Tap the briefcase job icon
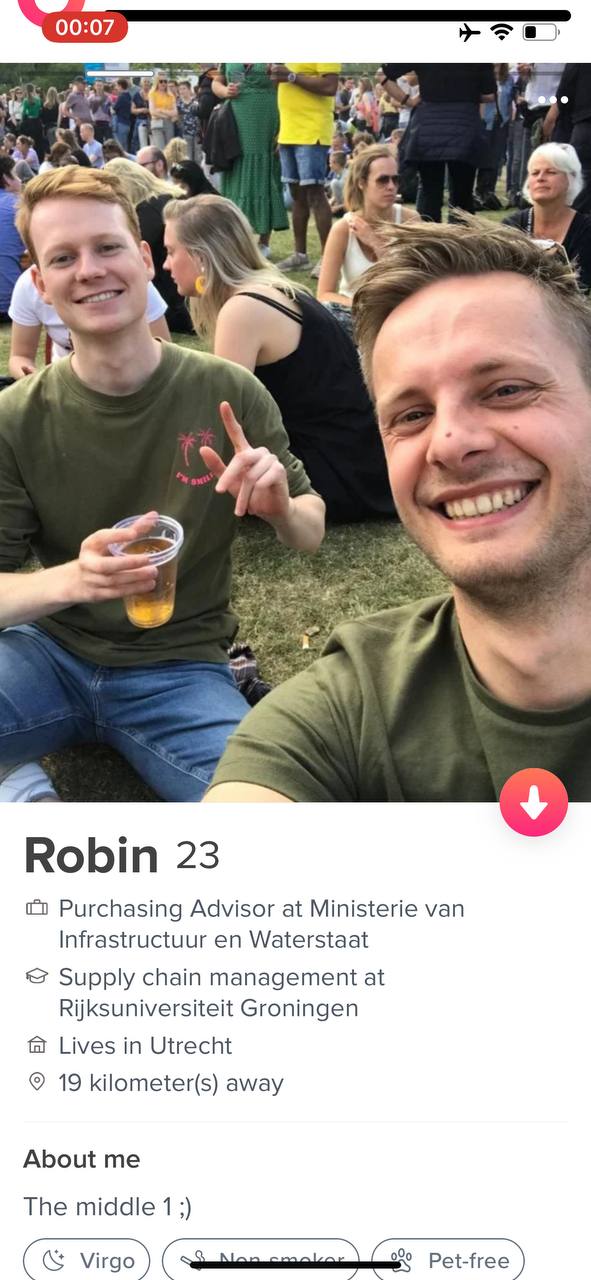591x1280 pixels. point(37,908)
